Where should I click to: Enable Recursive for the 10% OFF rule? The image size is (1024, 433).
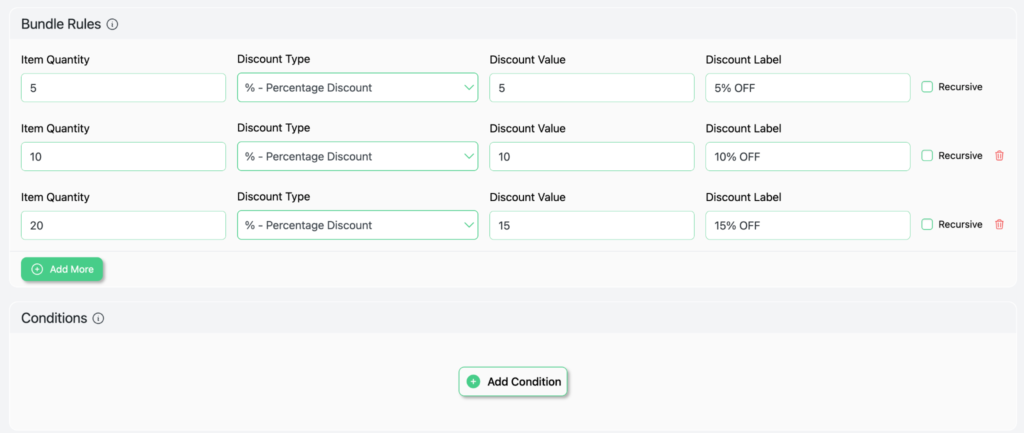[x=927, y=156]
